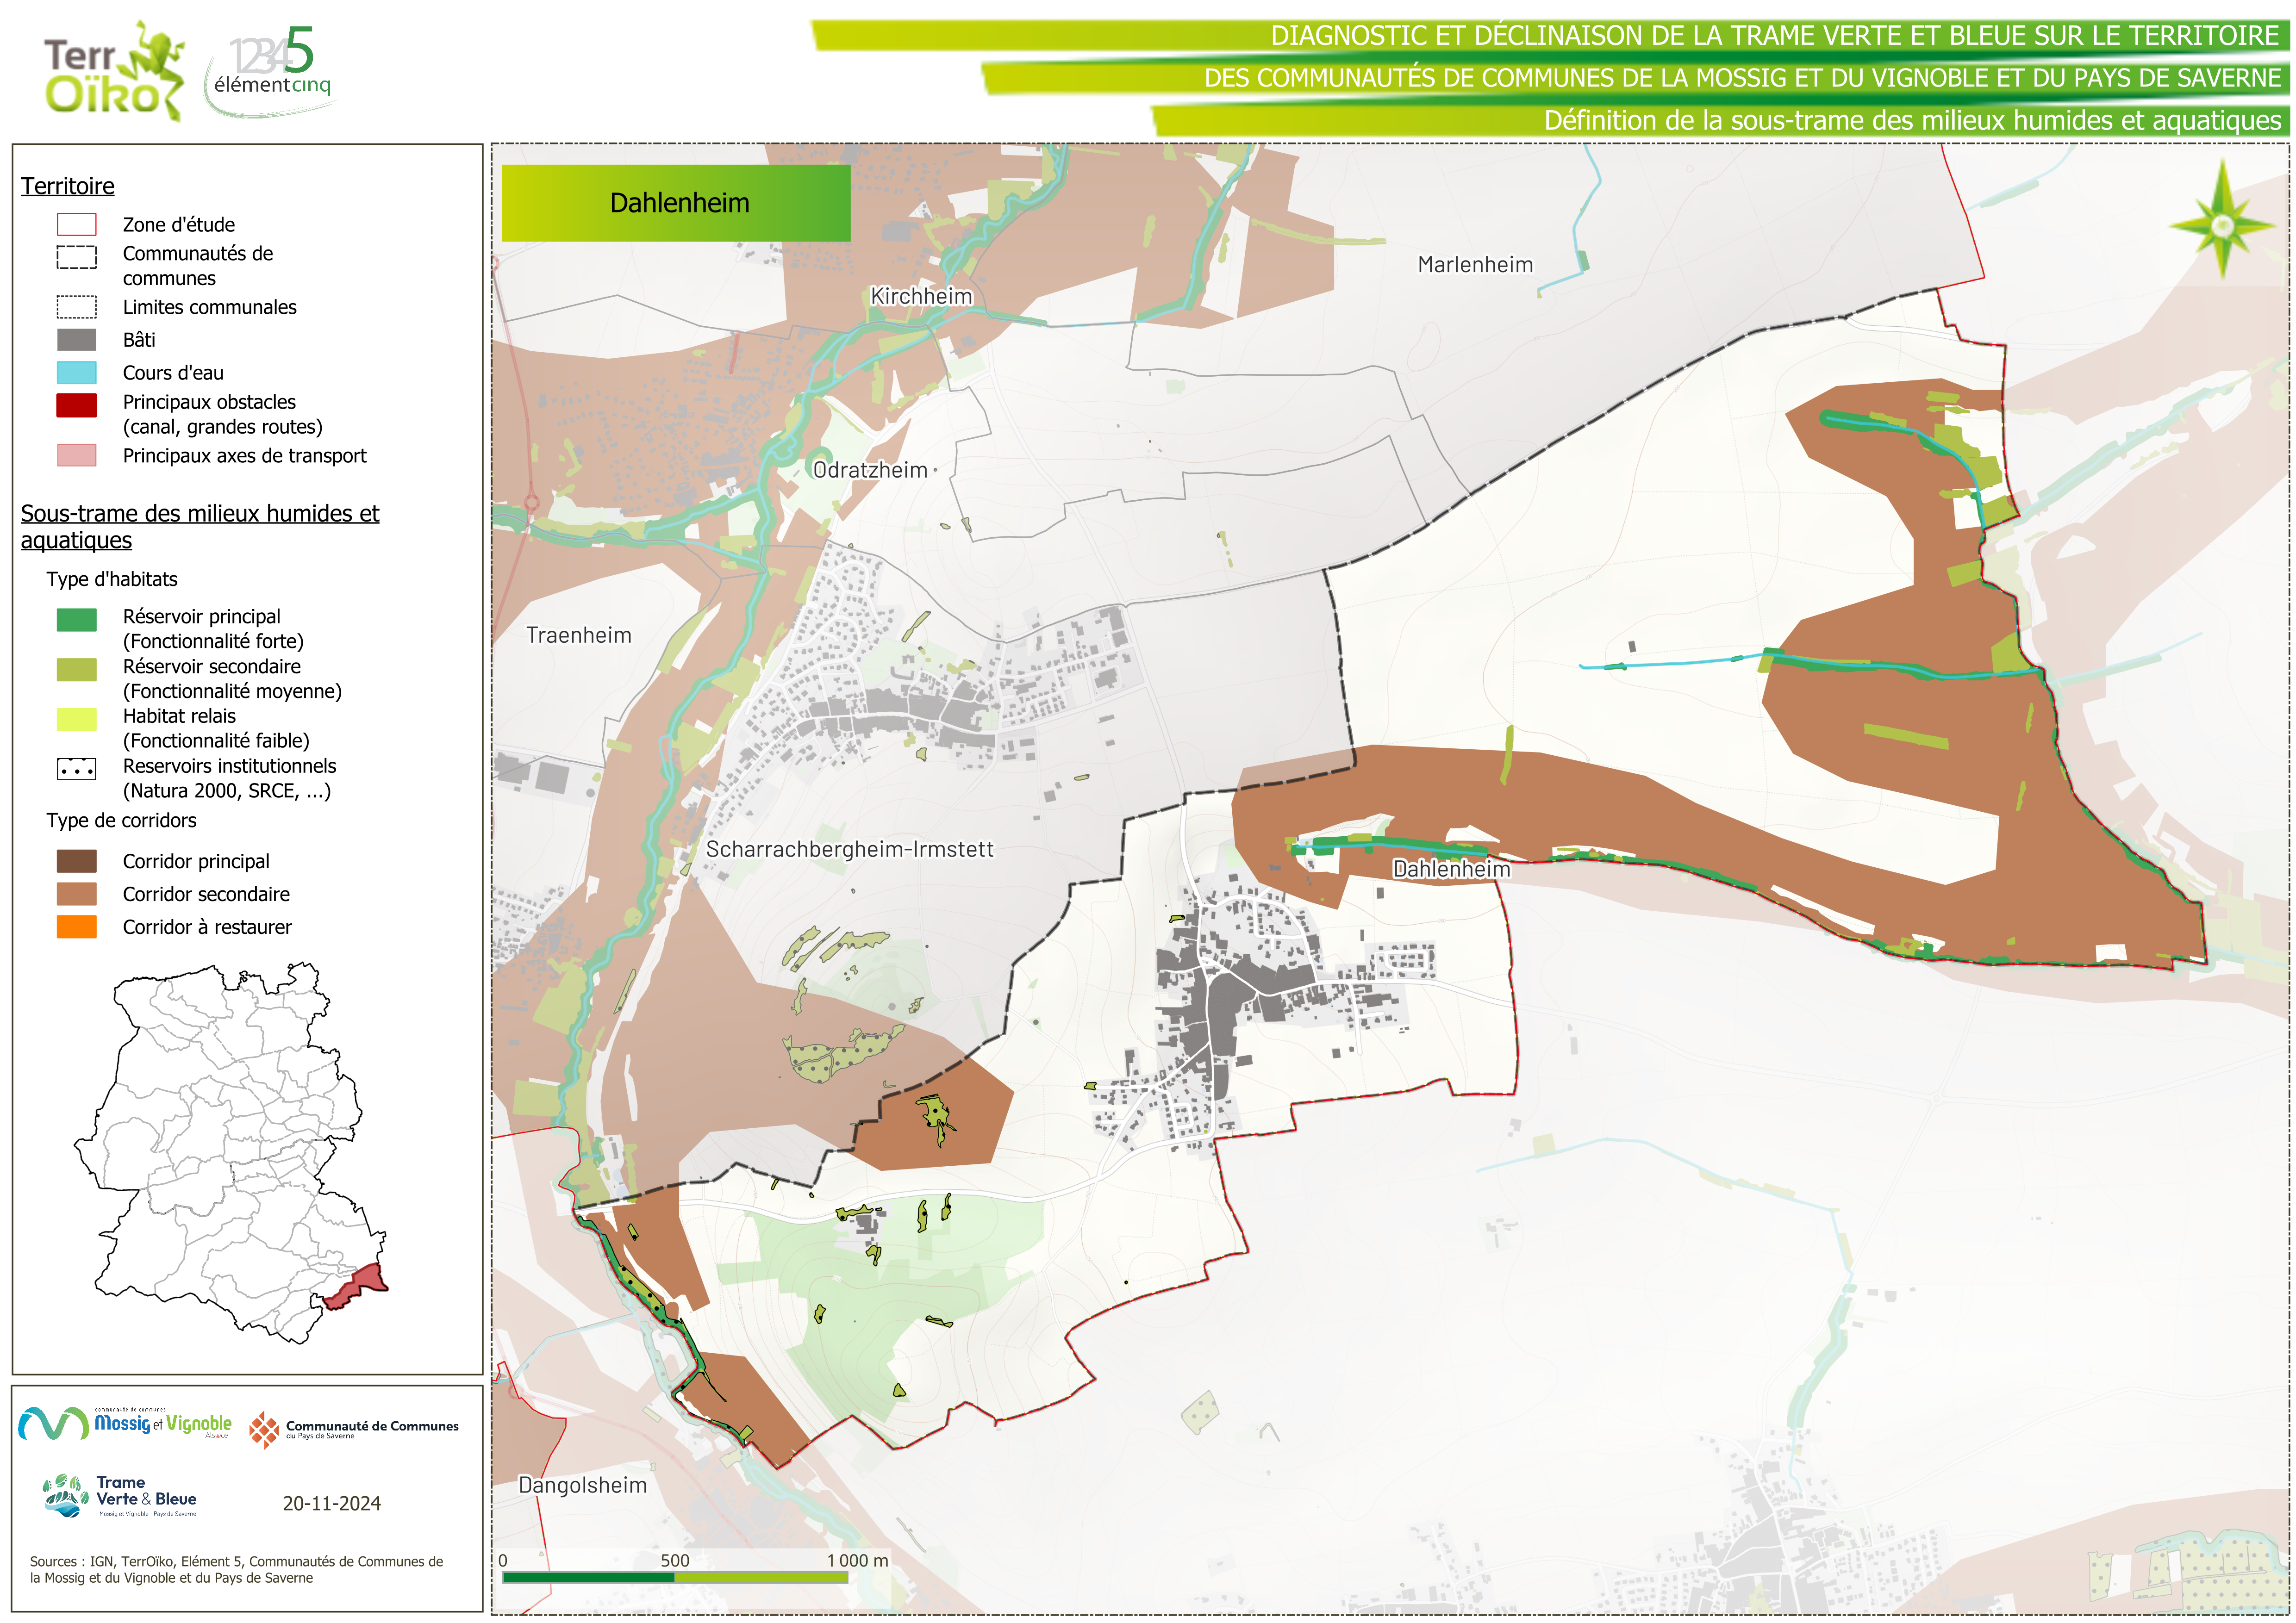Viewport: 2296px width, 1623px height.
Task: Click the Cours d'eau blue legend swatch
Action: tap(77, 373)
